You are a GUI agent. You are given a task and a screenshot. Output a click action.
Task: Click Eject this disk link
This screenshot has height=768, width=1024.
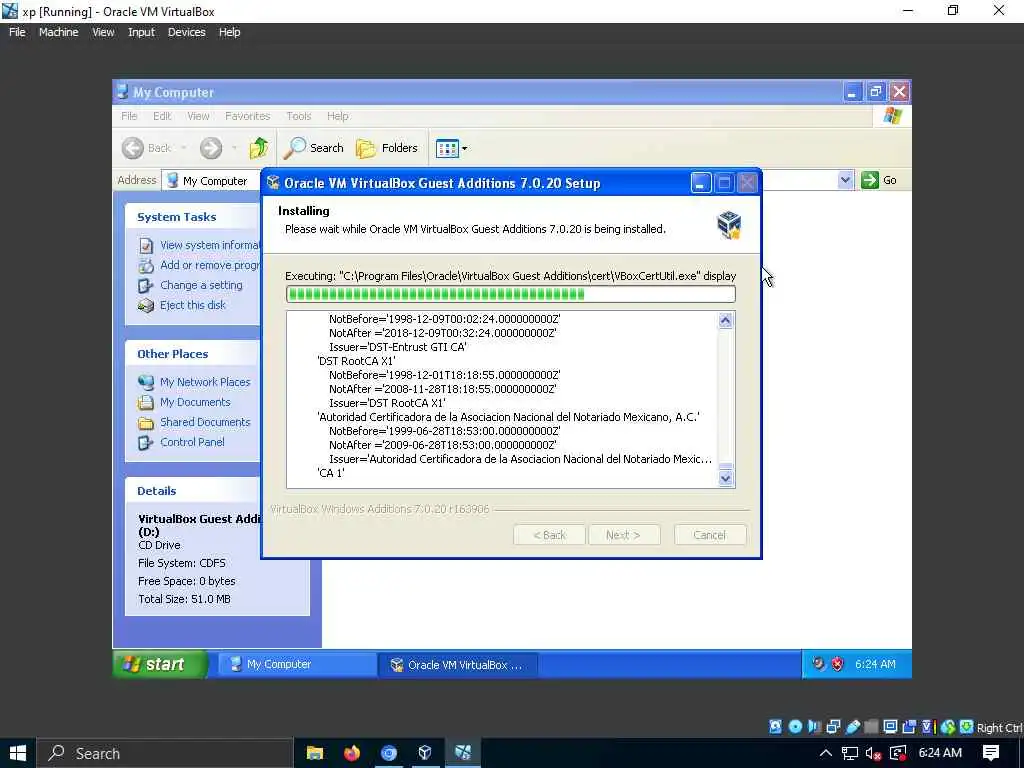(x=193, y=305)
